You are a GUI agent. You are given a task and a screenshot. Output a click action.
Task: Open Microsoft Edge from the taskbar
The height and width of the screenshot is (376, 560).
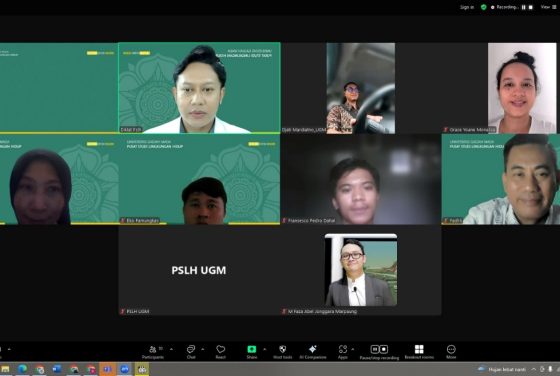(x=22, y=369)
